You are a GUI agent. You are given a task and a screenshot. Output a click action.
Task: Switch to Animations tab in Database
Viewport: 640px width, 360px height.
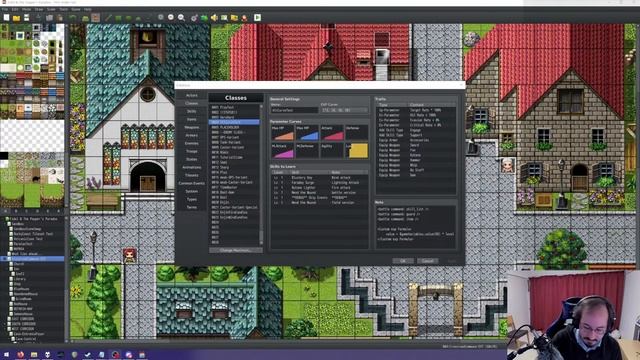(191, 167)
